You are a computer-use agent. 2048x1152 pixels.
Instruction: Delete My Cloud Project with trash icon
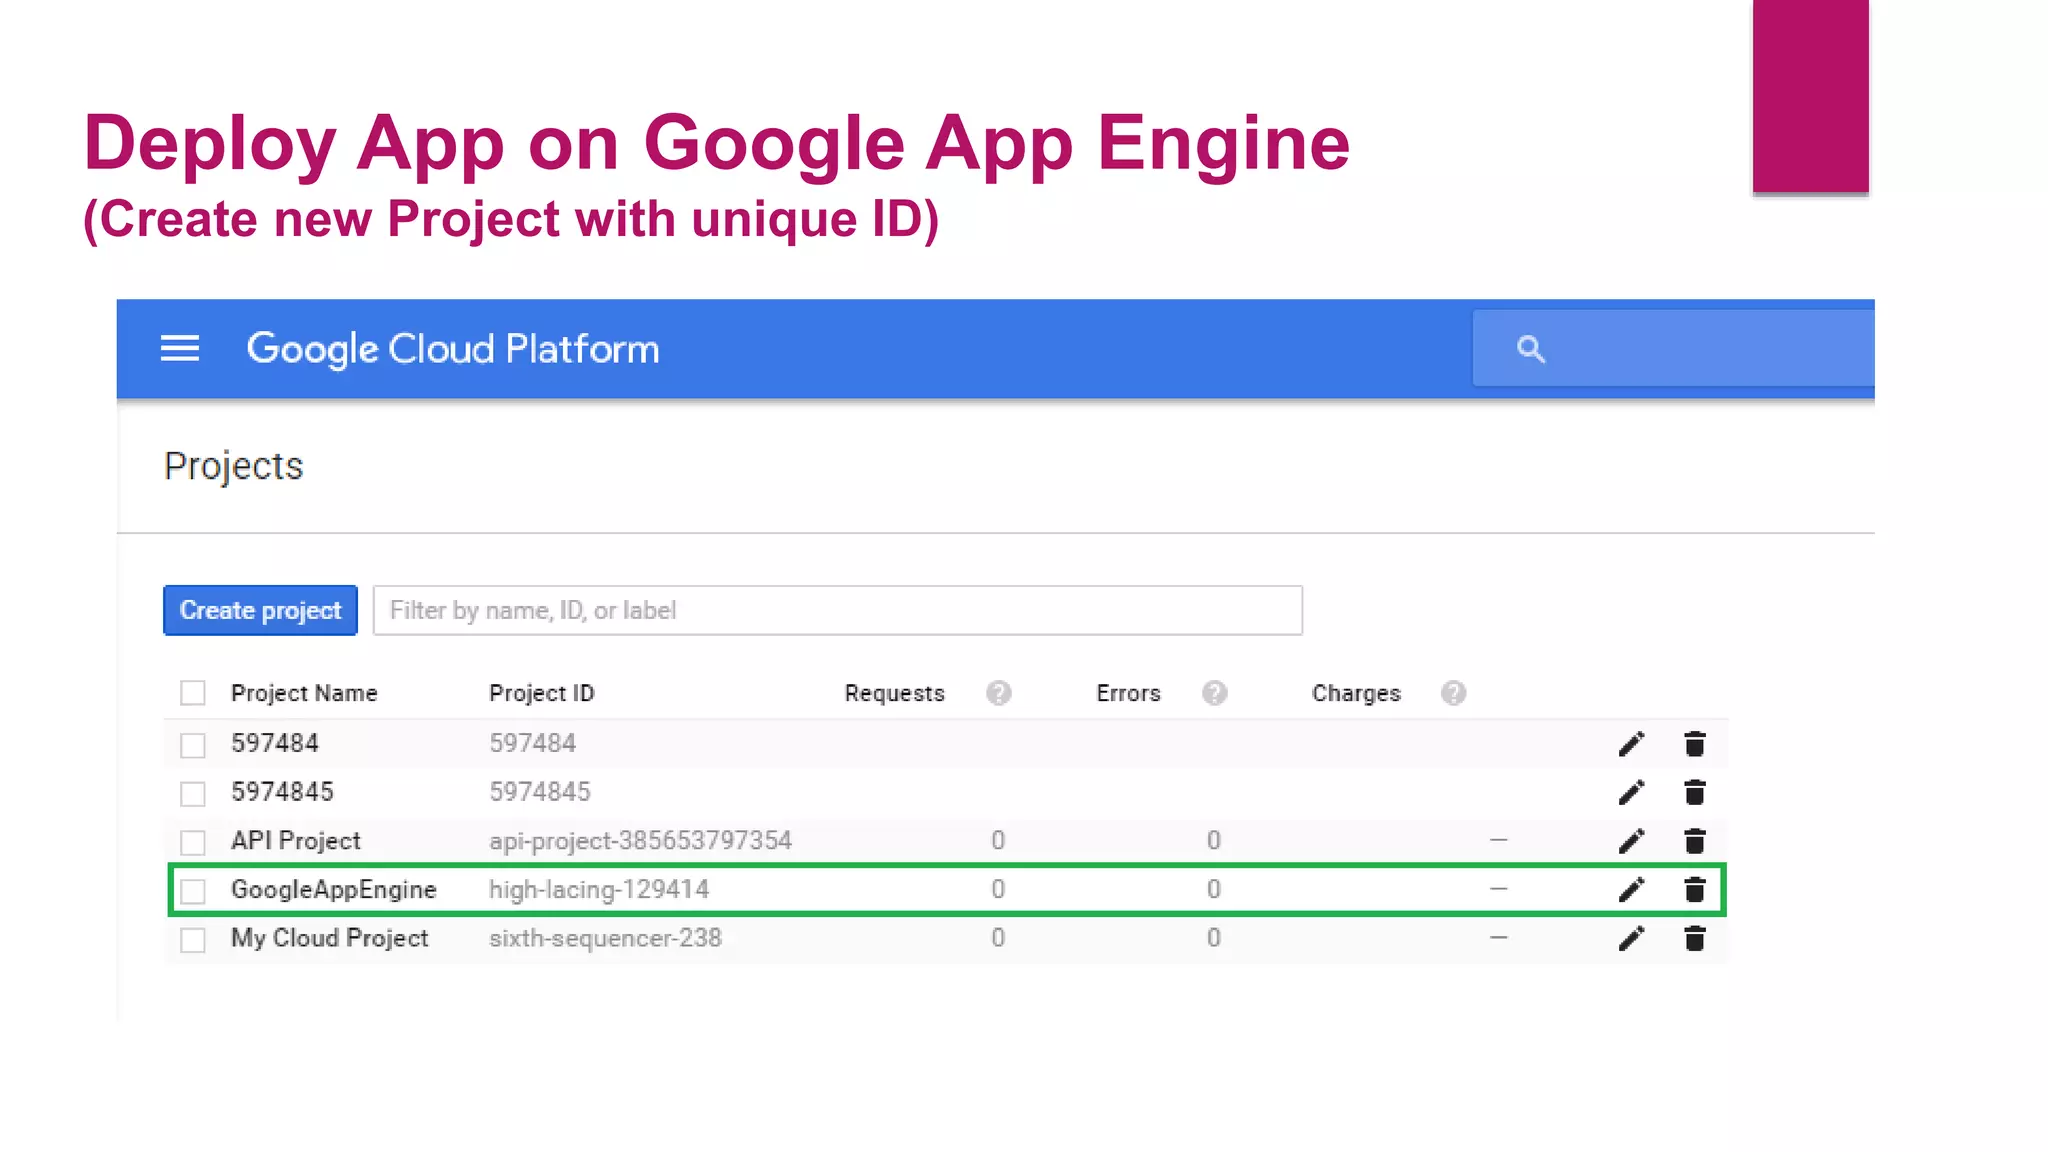coord(1694,939)
